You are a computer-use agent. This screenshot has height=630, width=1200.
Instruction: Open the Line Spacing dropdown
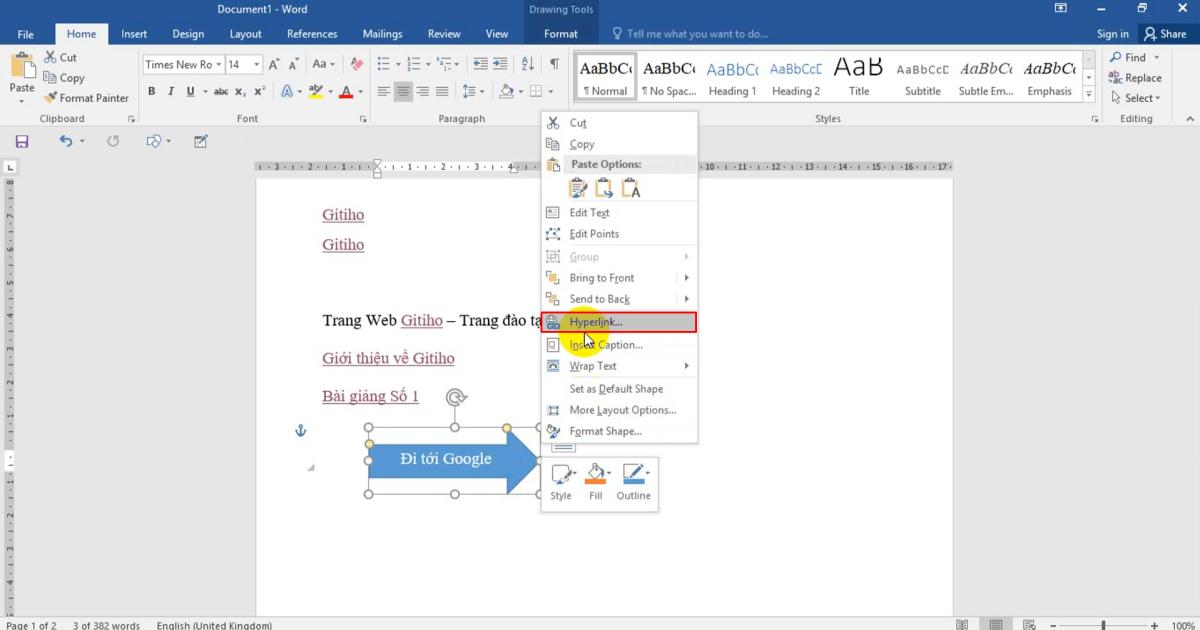[x=472, y=91]
